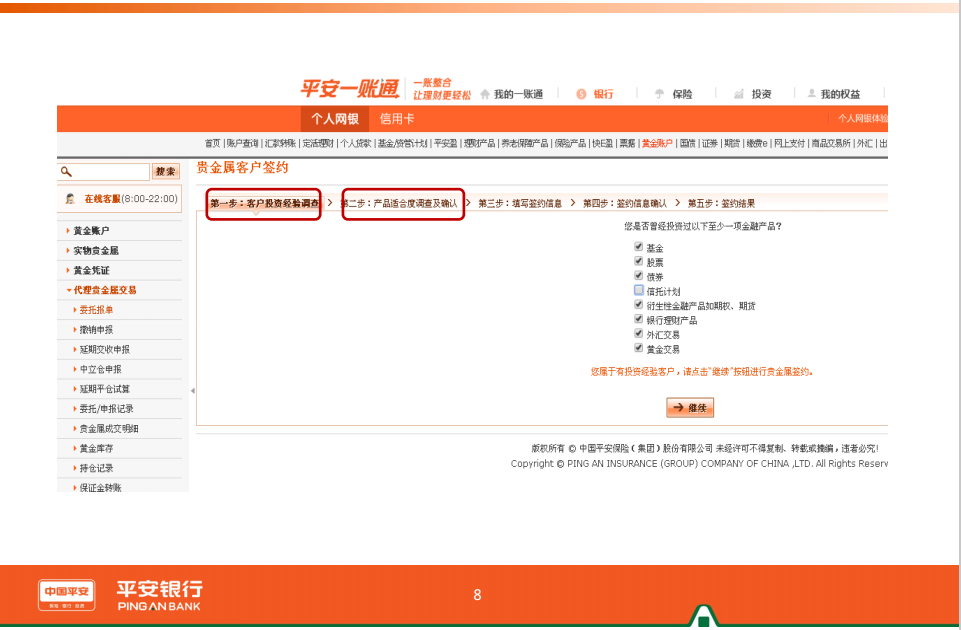Viewport: 961px width, 630px height.
Task: Click the home icon beside 我的一账通
Action: pos(485,94)
